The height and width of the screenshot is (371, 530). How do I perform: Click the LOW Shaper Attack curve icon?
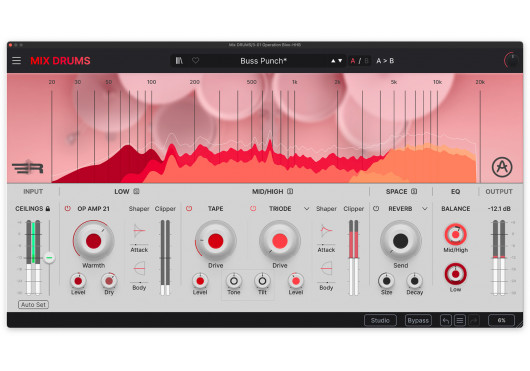coord(139,231)
